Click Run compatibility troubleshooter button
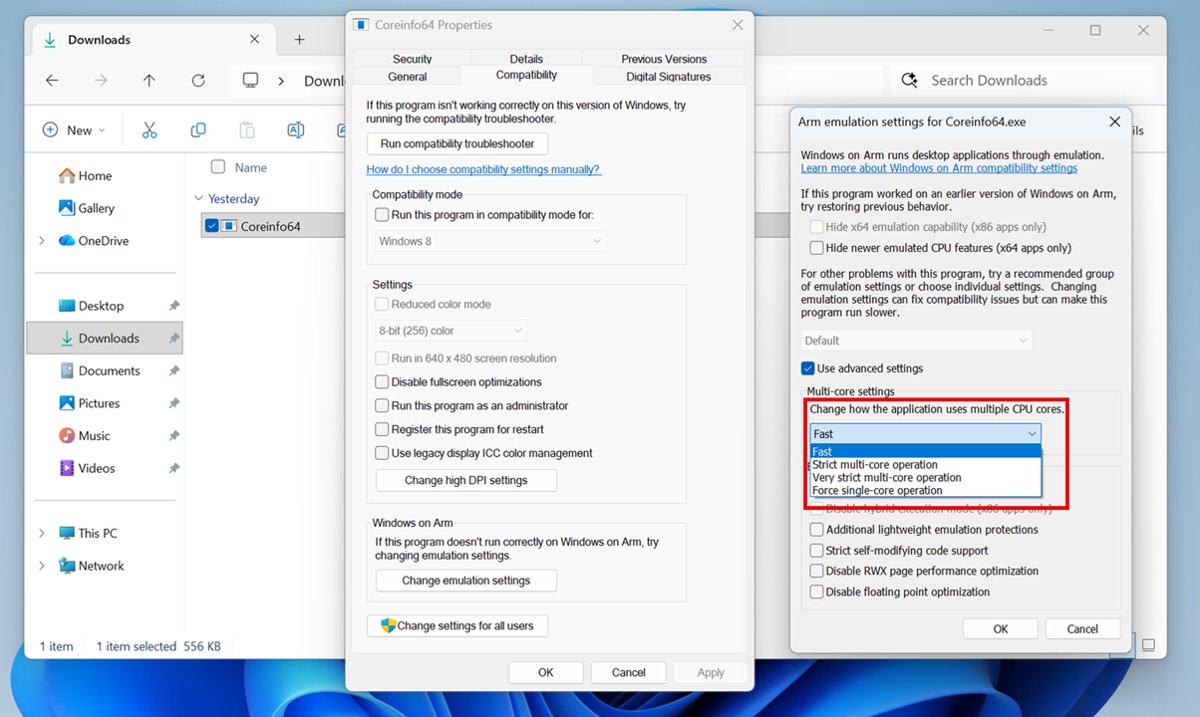1200x717 pixels. click(x=458, y=144)
